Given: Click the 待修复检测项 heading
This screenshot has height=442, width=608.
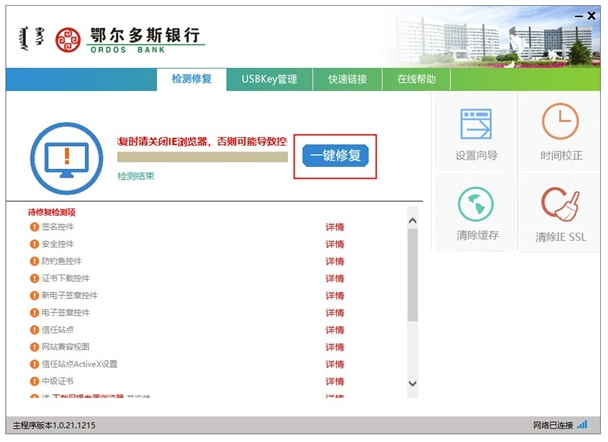Looking at the screenshot, I should click(52, 212).
